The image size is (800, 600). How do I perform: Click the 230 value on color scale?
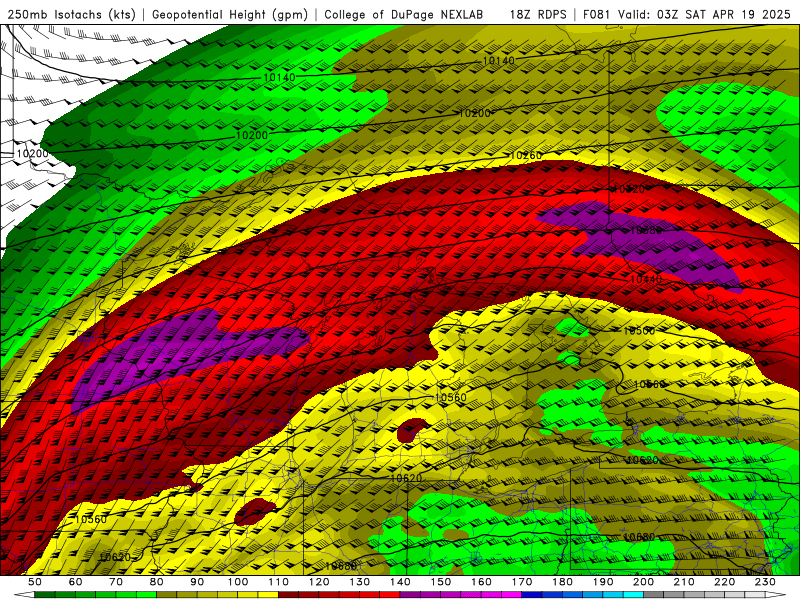pos(765,582)
